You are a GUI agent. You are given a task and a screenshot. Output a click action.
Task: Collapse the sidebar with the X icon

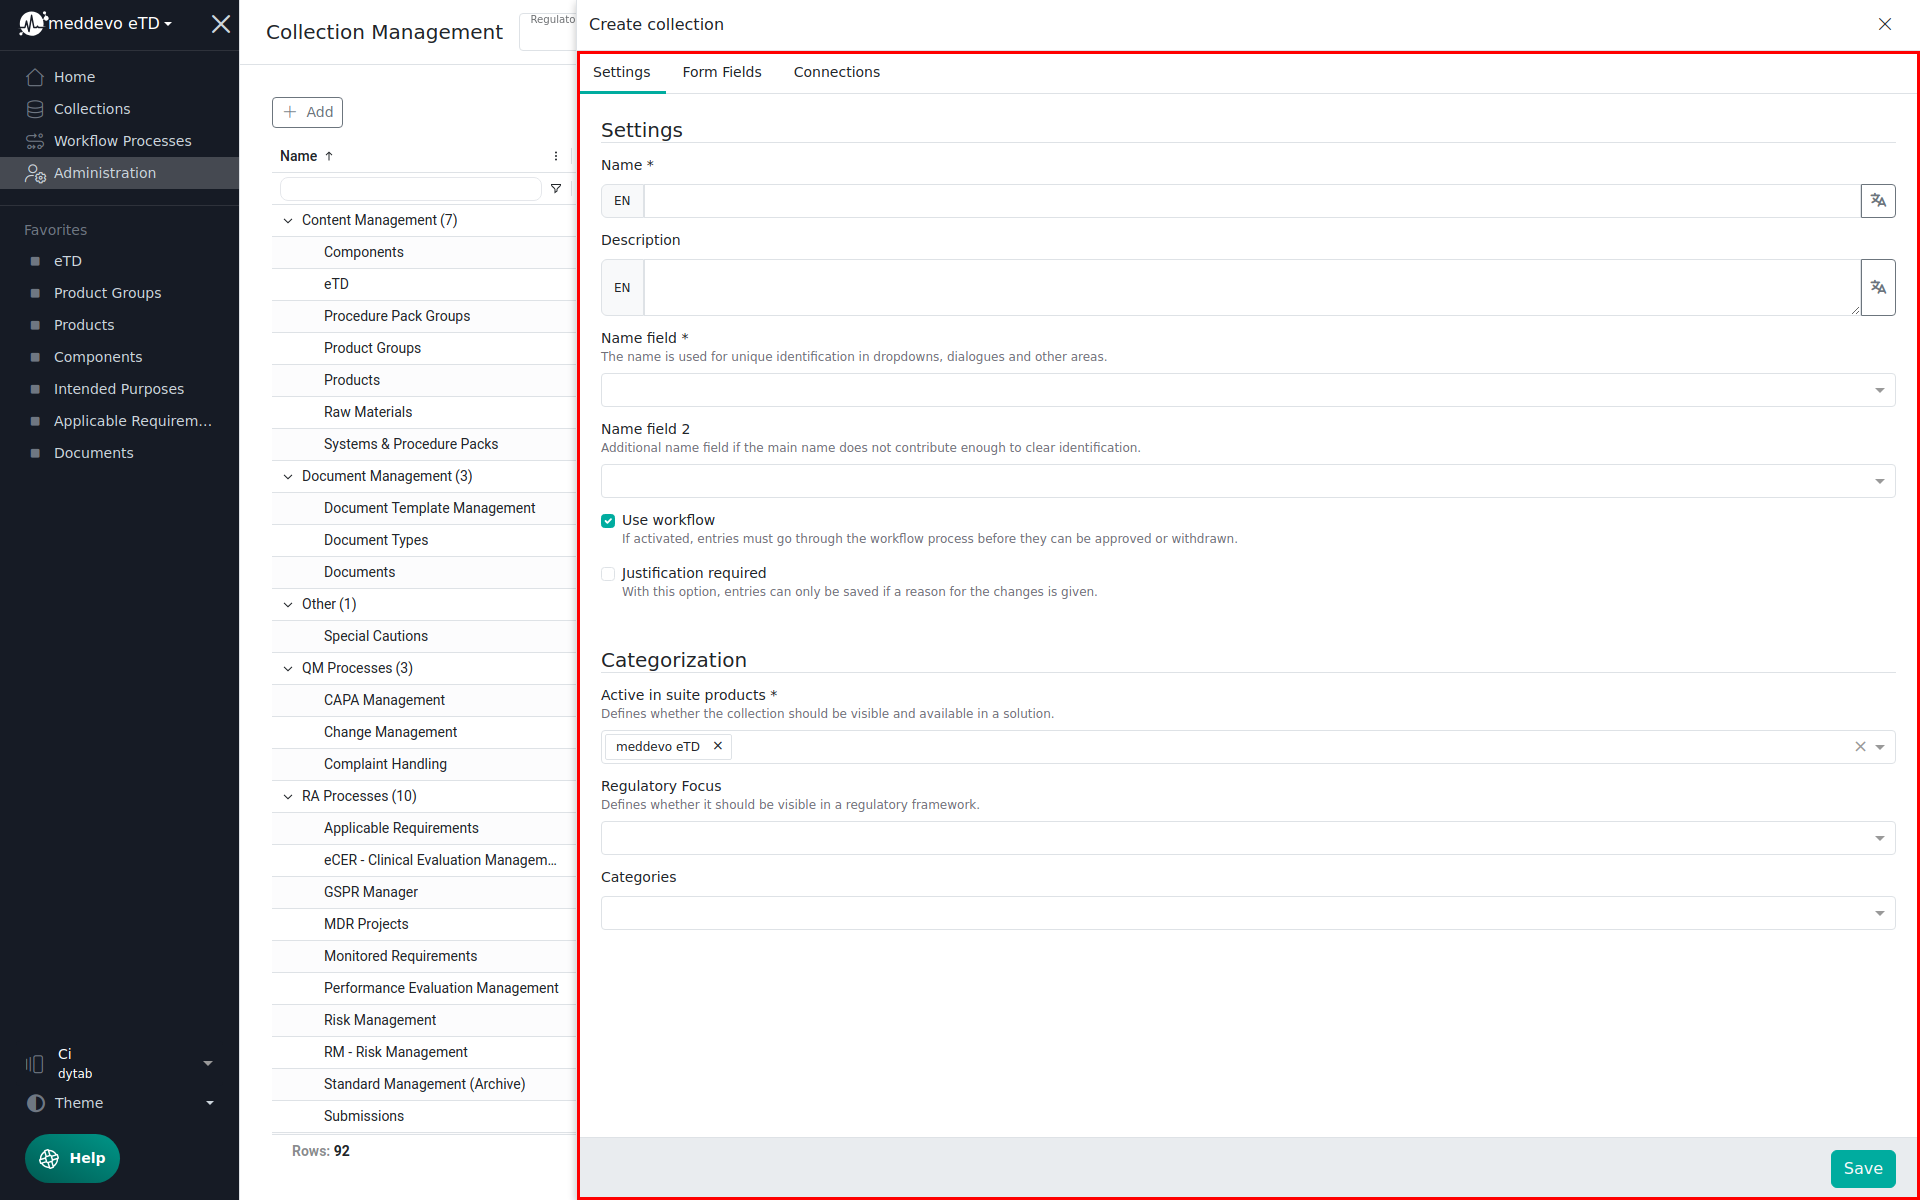coord(221,24)
